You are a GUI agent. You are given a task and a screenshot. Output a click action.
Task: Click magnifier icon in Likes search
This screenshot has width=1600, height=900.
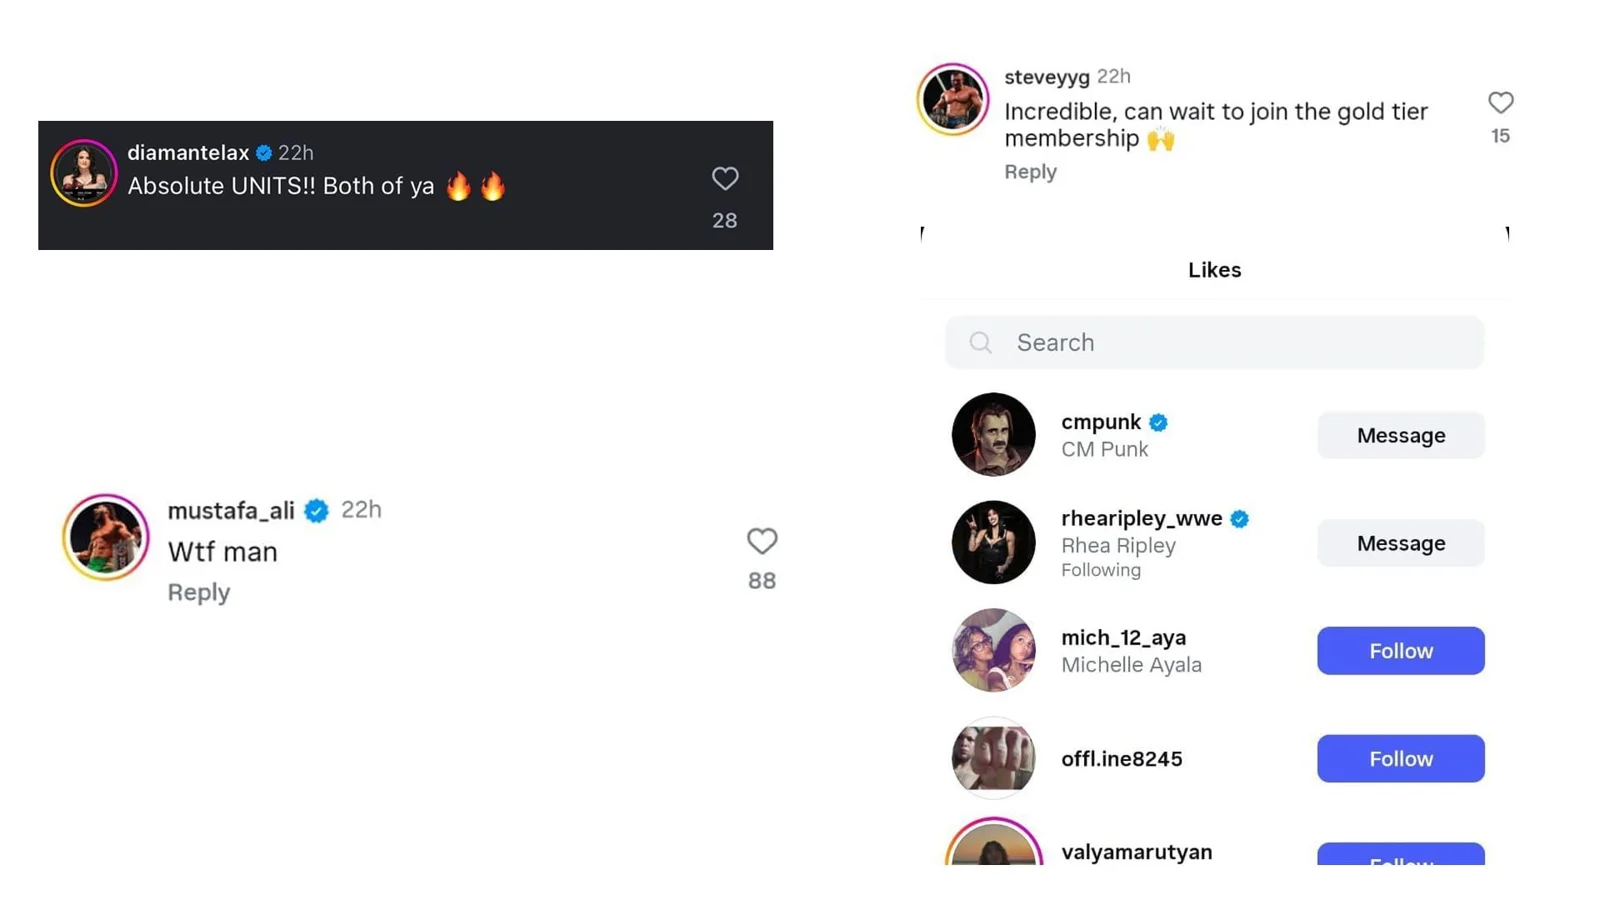point(980,343)
